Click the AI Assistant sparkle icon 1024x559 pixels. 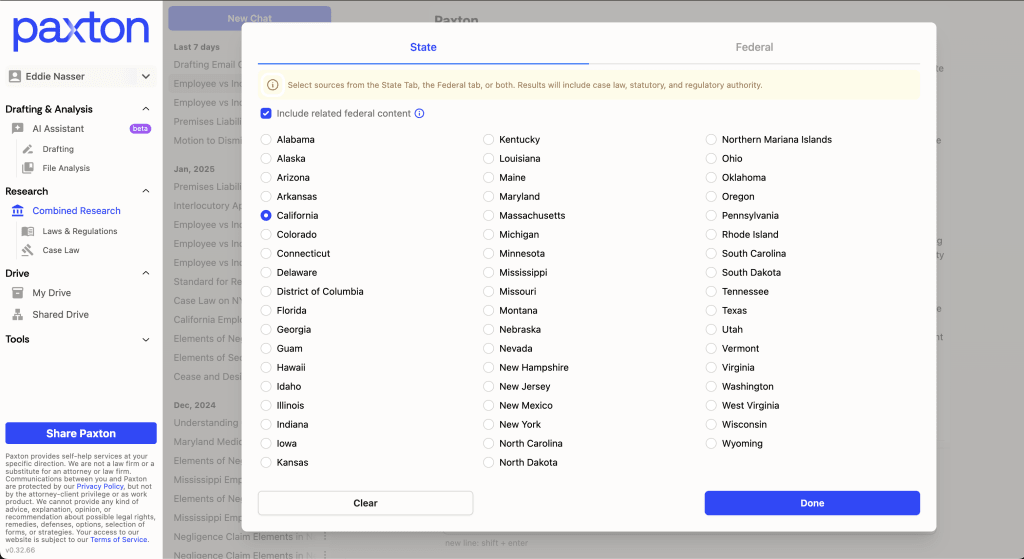(x=17, y=129)
